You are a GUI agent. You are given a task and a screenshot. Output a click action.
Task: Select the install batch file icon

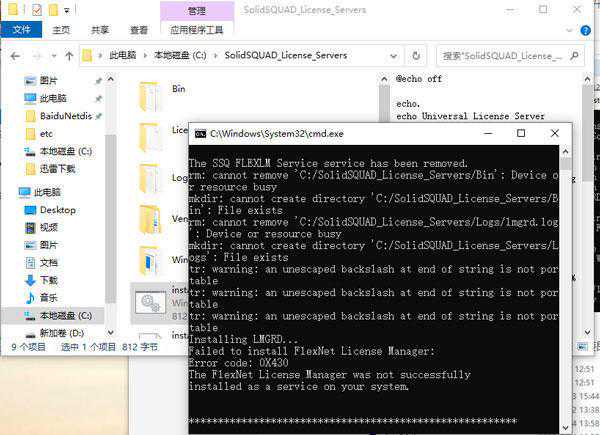tap(151, 302)
